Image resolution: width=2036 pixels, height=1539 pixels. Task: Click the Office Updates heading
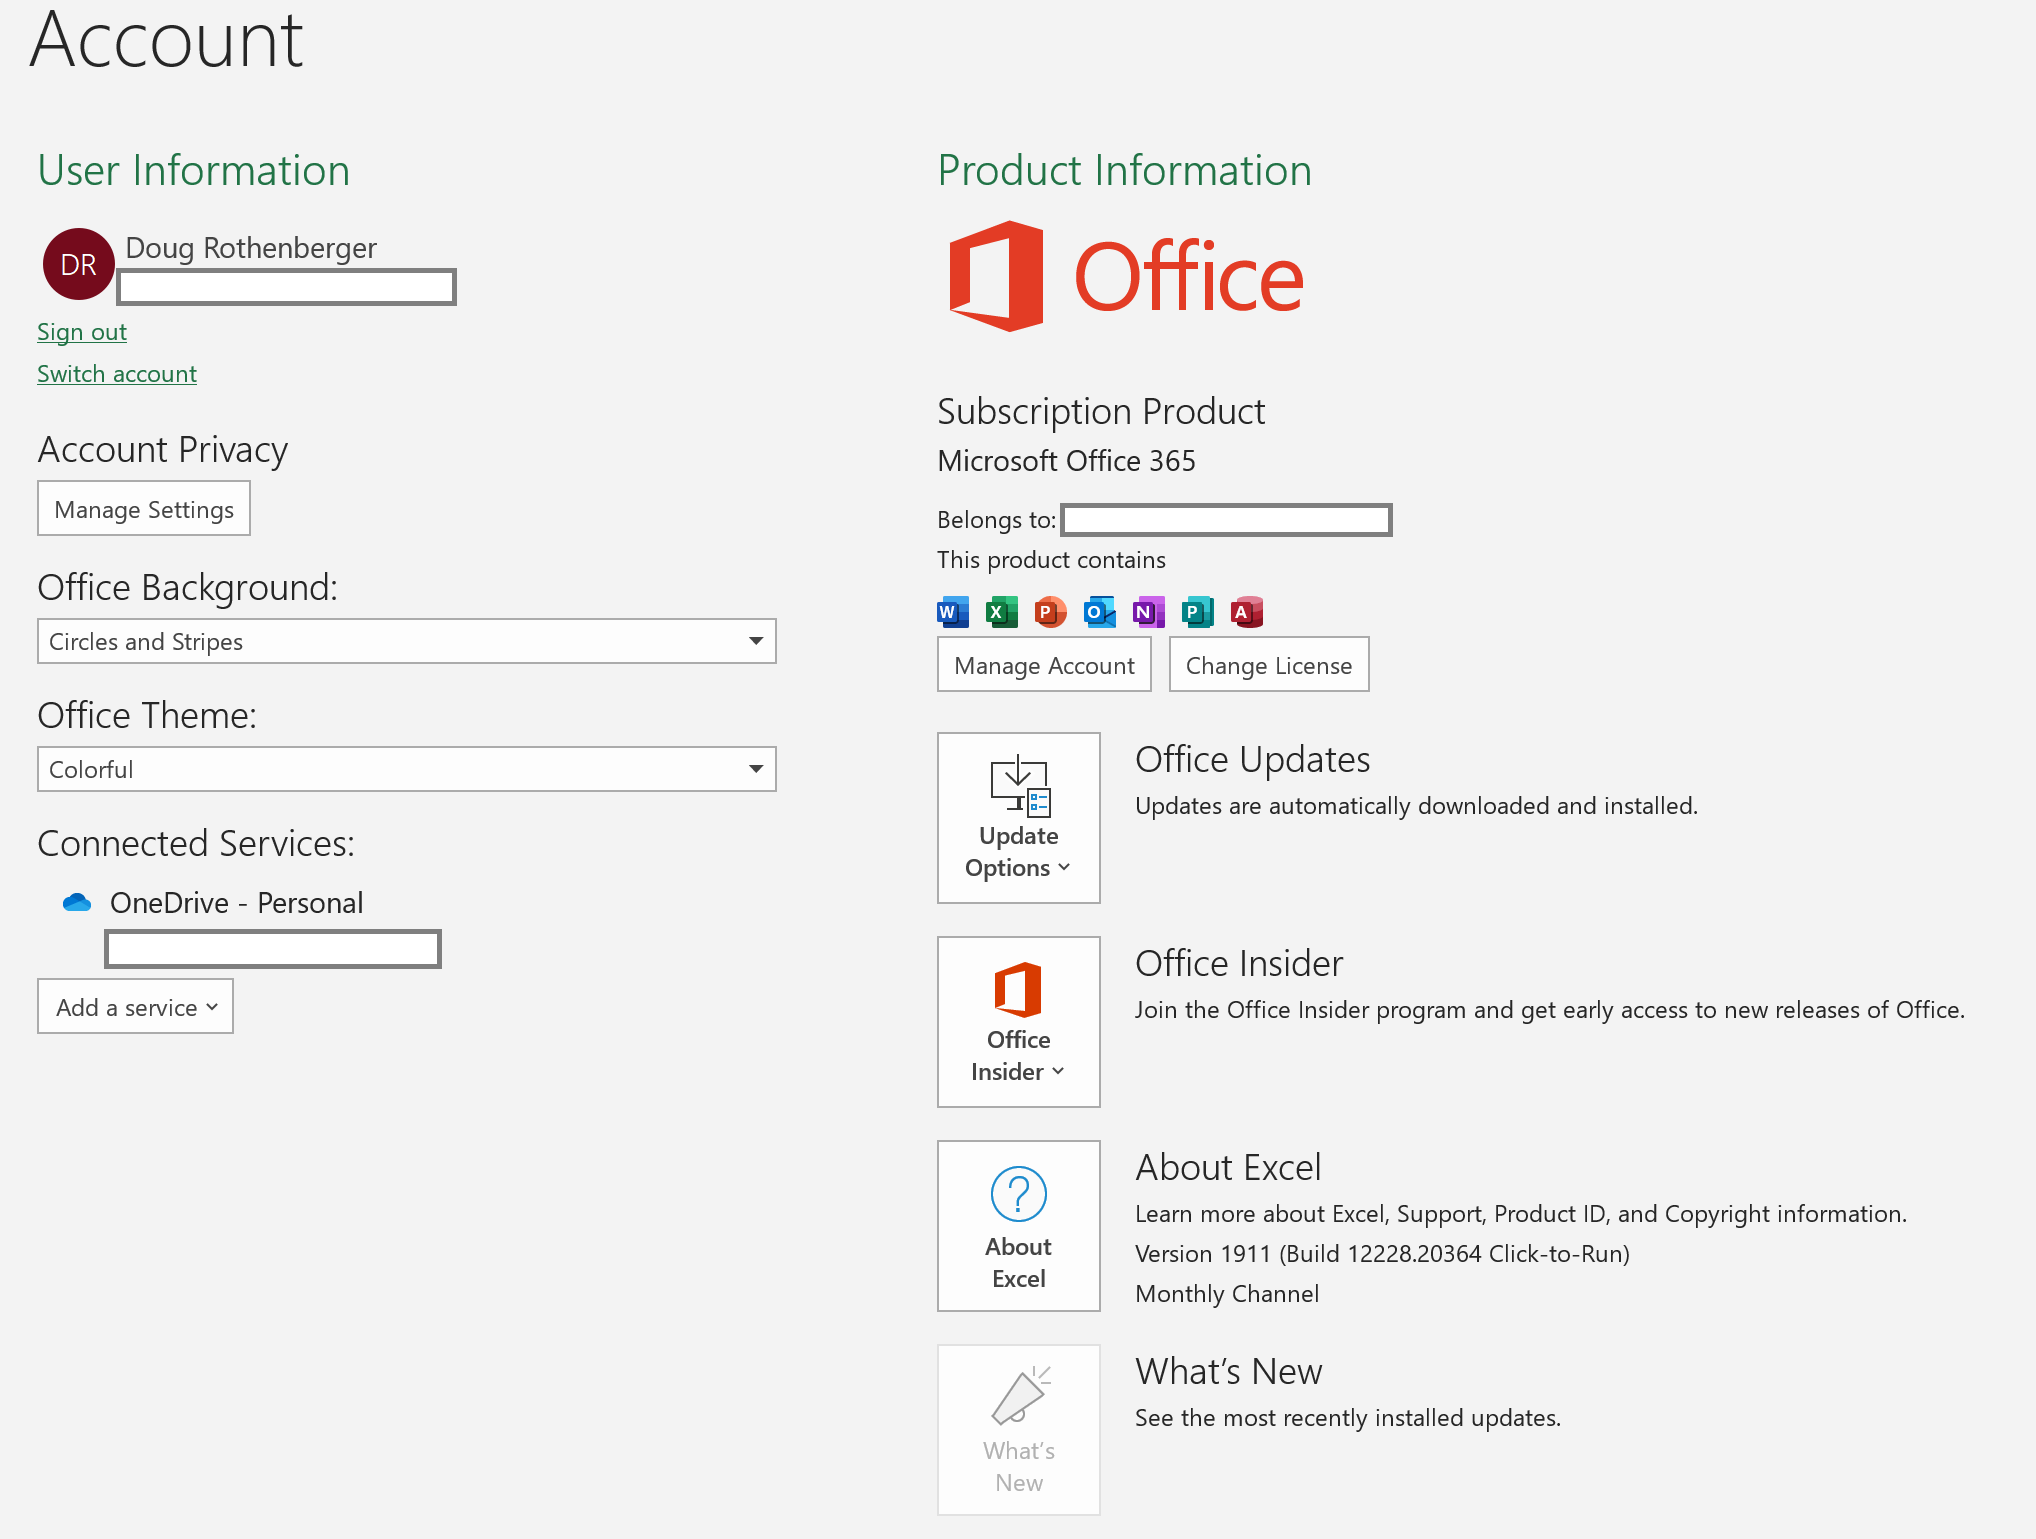[x=1252, y=760]
